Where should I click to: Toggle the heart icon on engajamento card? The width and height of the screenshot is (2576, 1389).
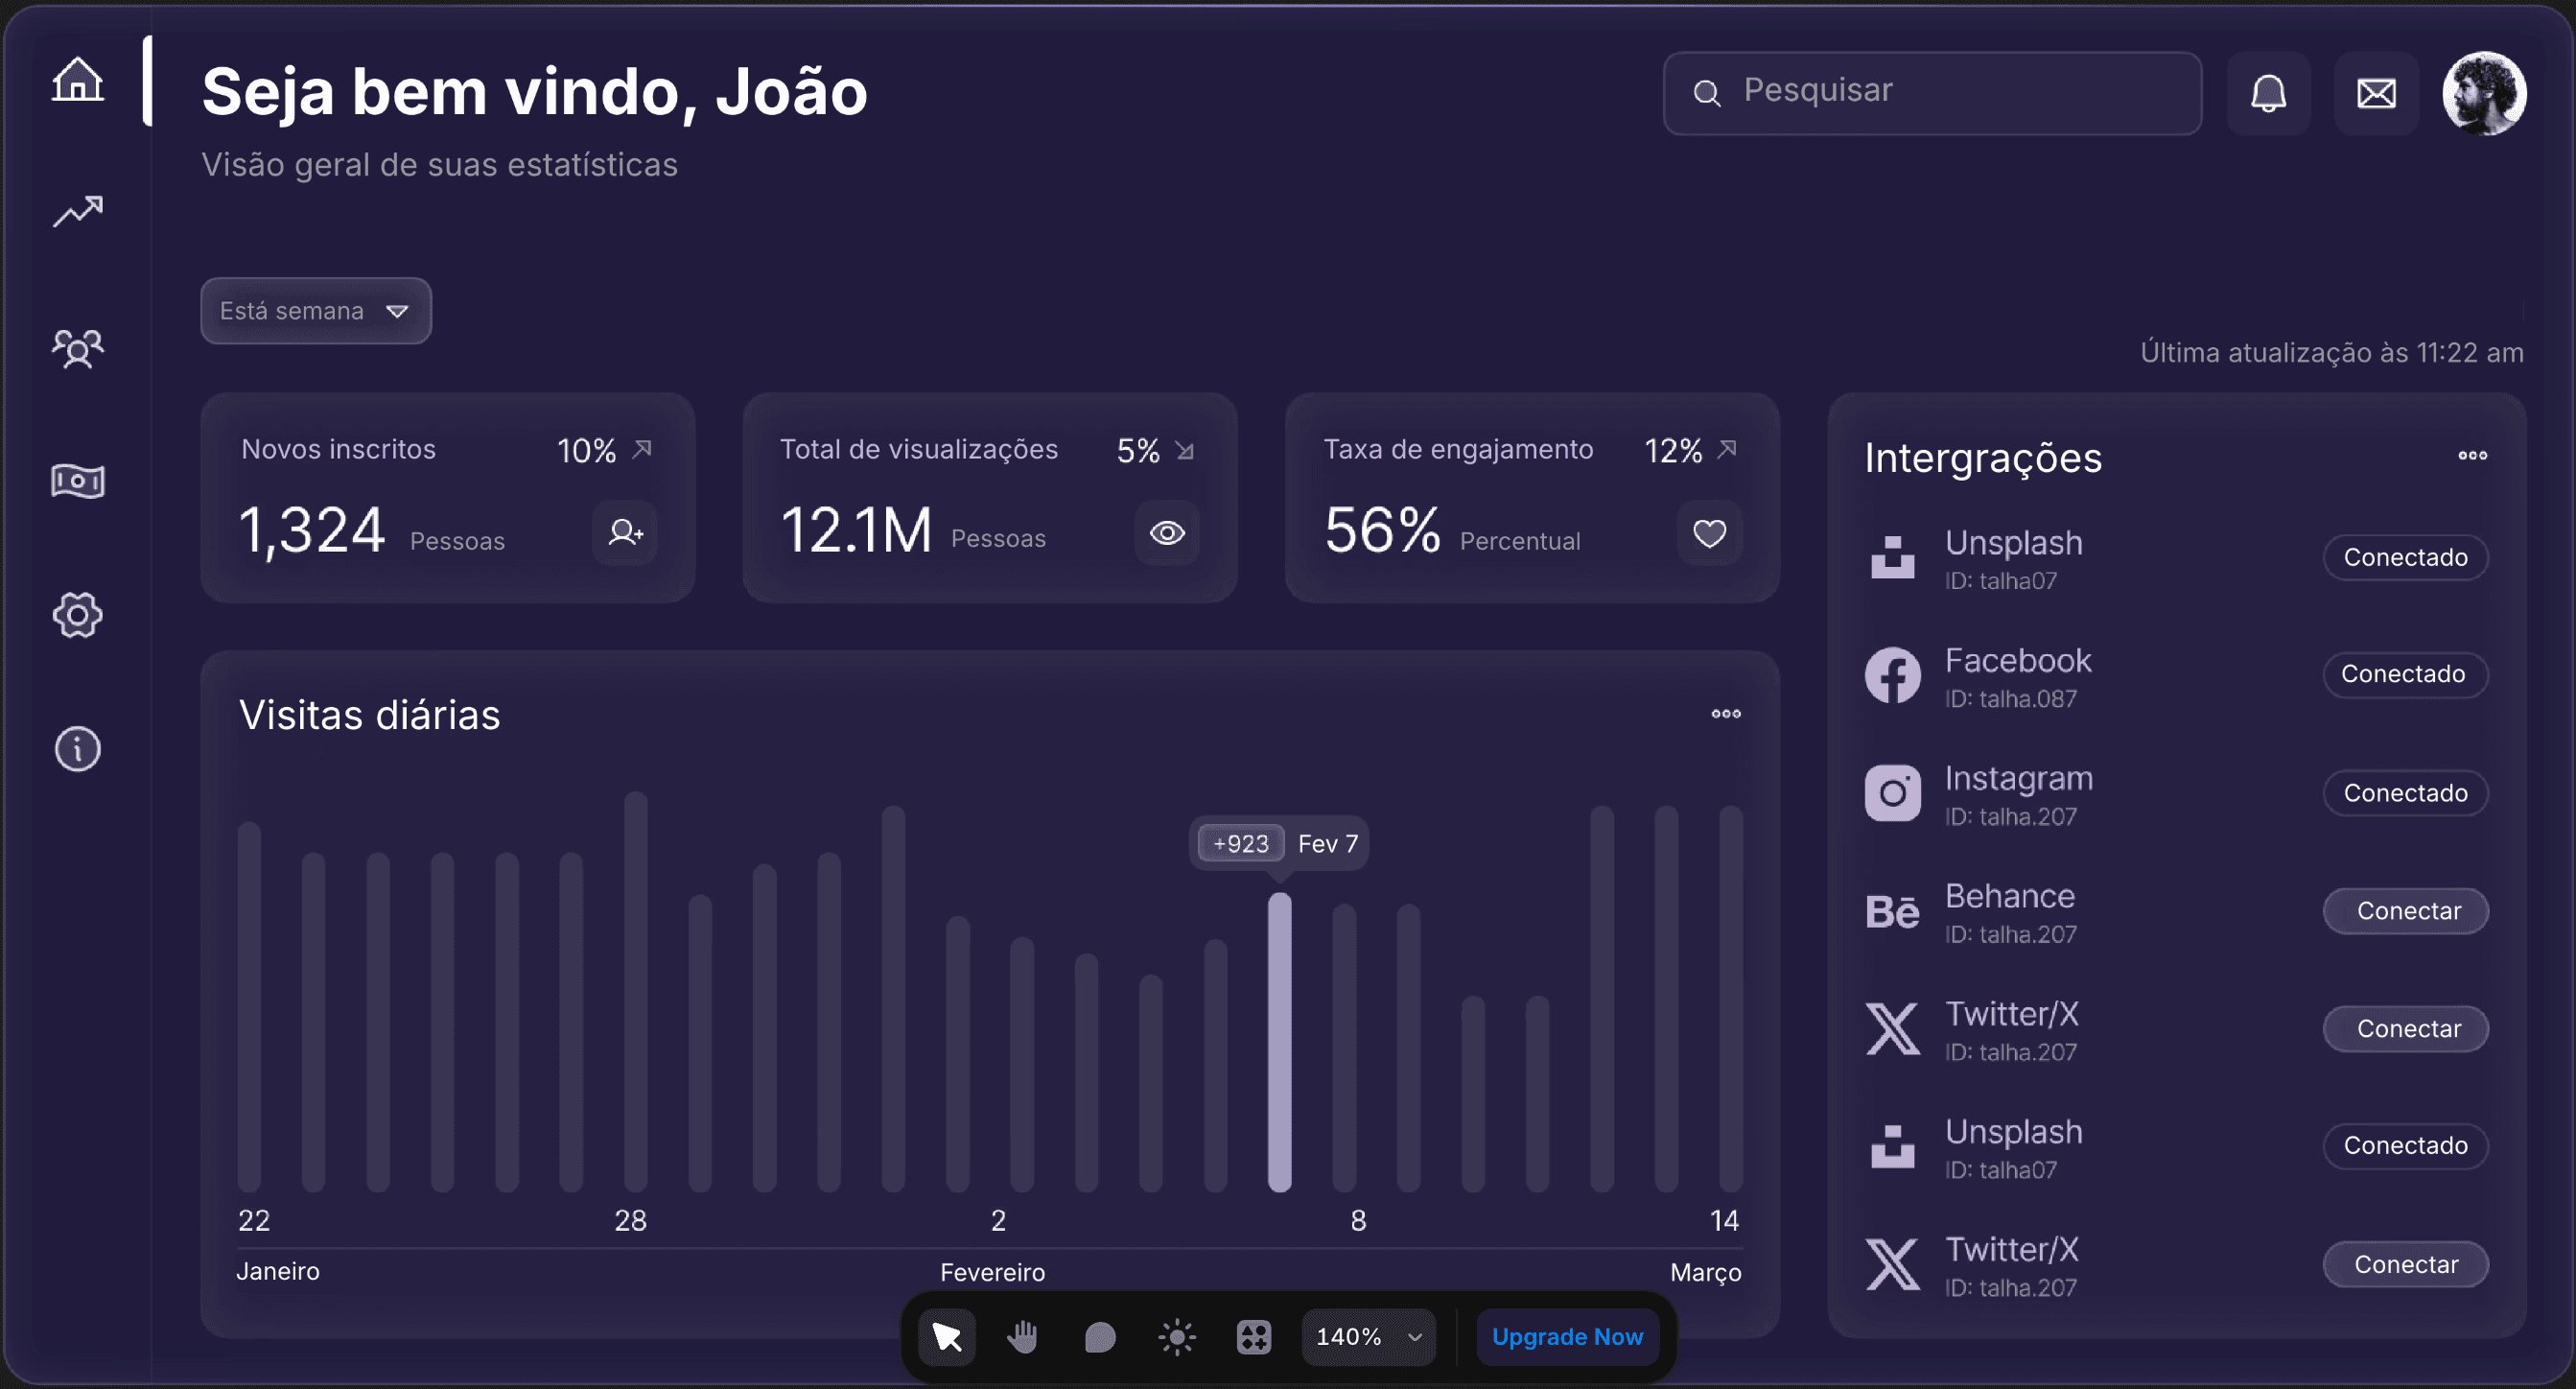coord(1709,533)
